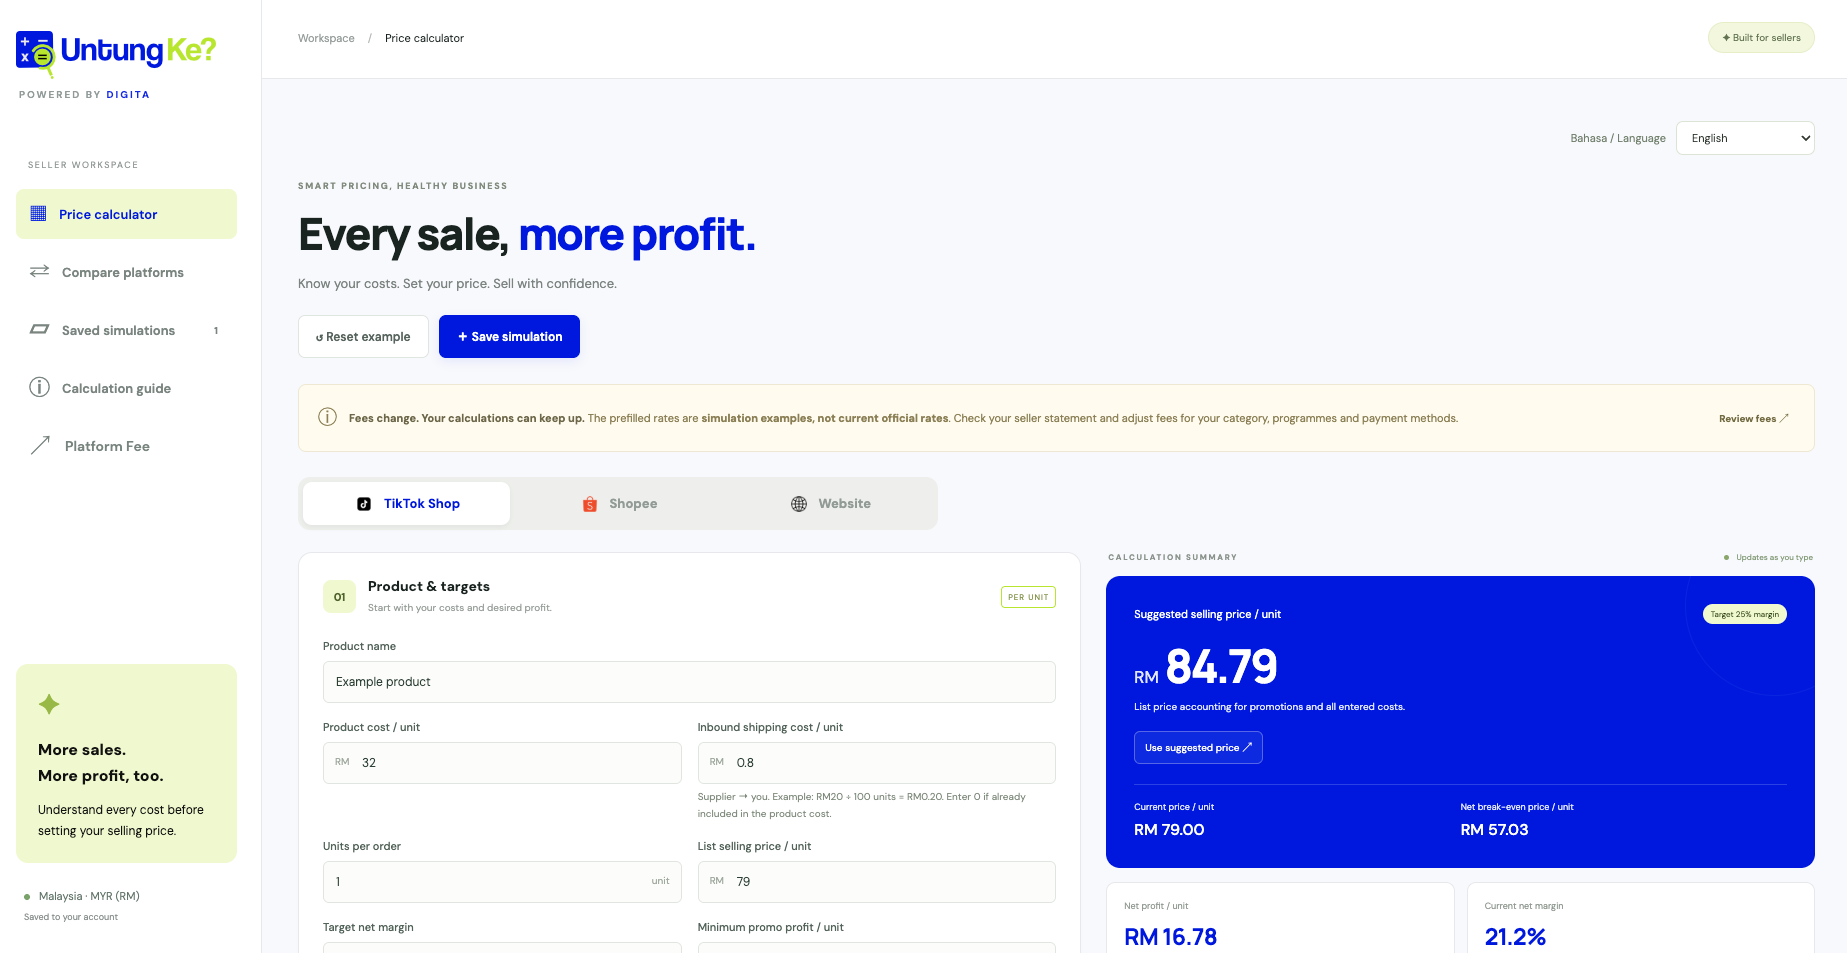Open Saved simulations in sidebar
1847x953 pixels.
(126, 330)
